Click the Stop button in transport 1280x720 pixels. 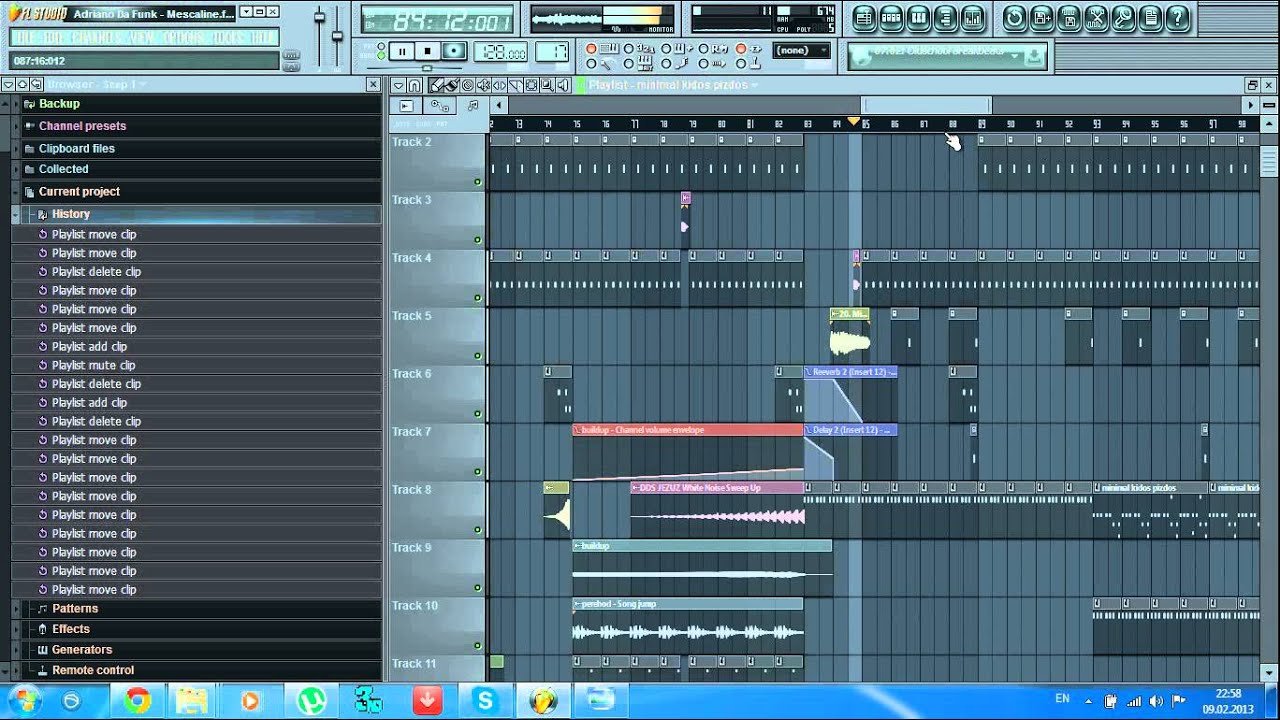click(427, 51)
